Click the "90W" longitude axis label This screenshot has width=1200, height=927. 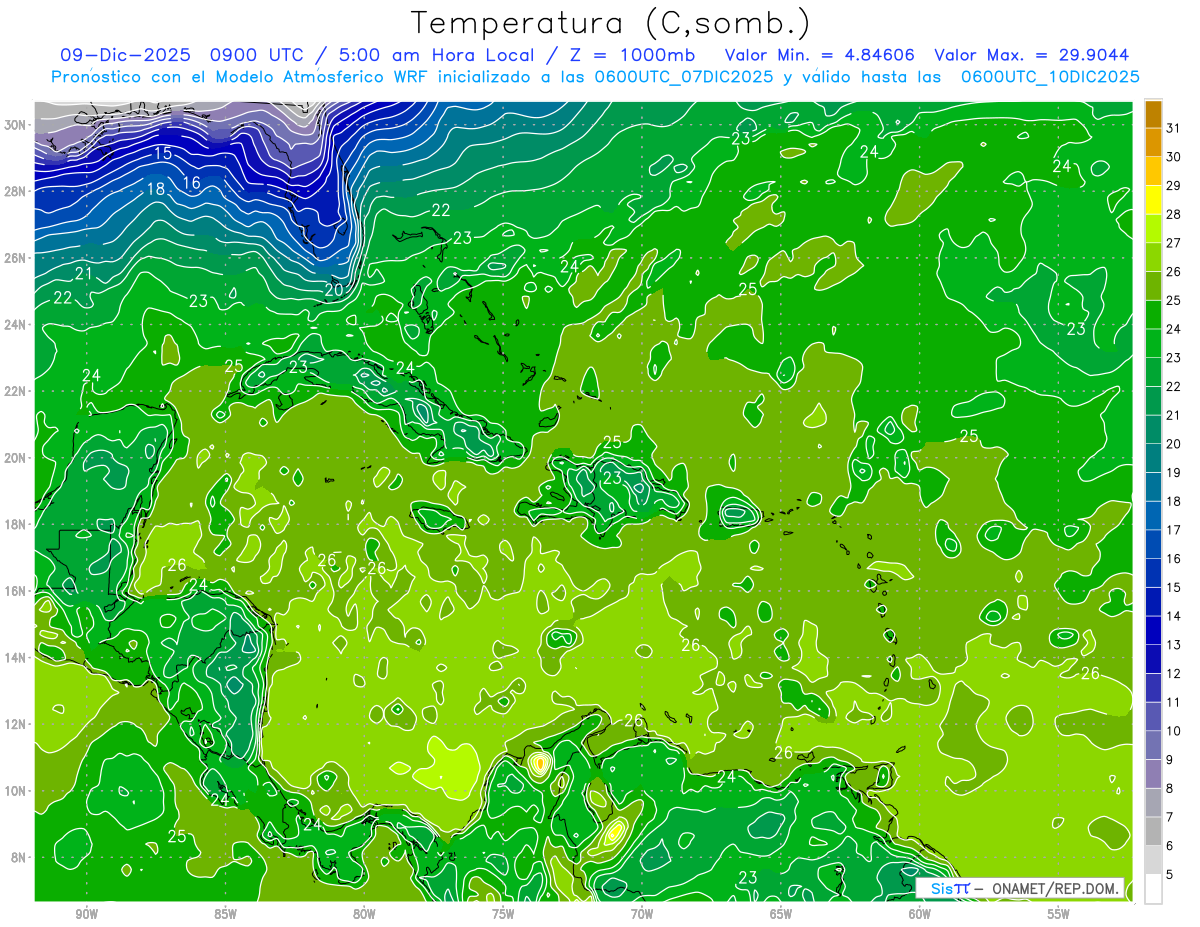(x=86, y=914)
